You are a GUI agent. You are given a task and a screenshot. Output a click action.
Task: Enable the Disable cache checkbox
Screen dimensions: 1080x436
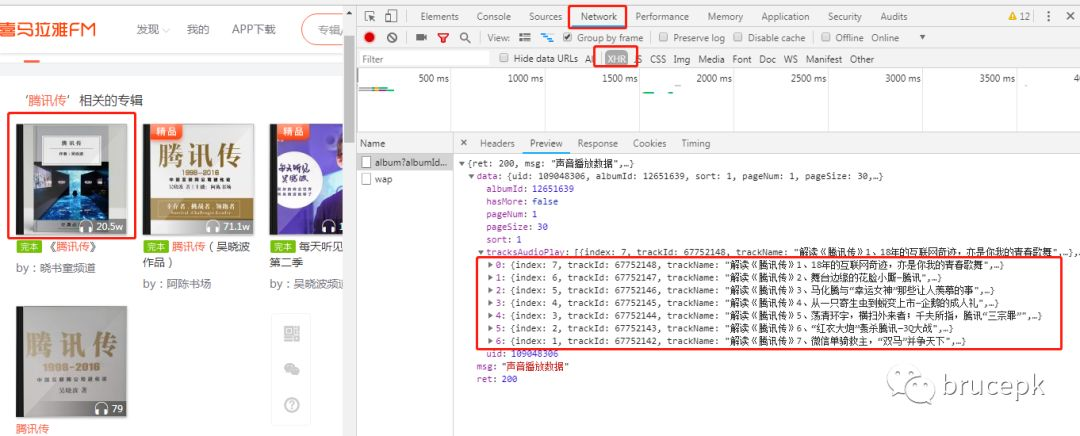coord(738,37)
